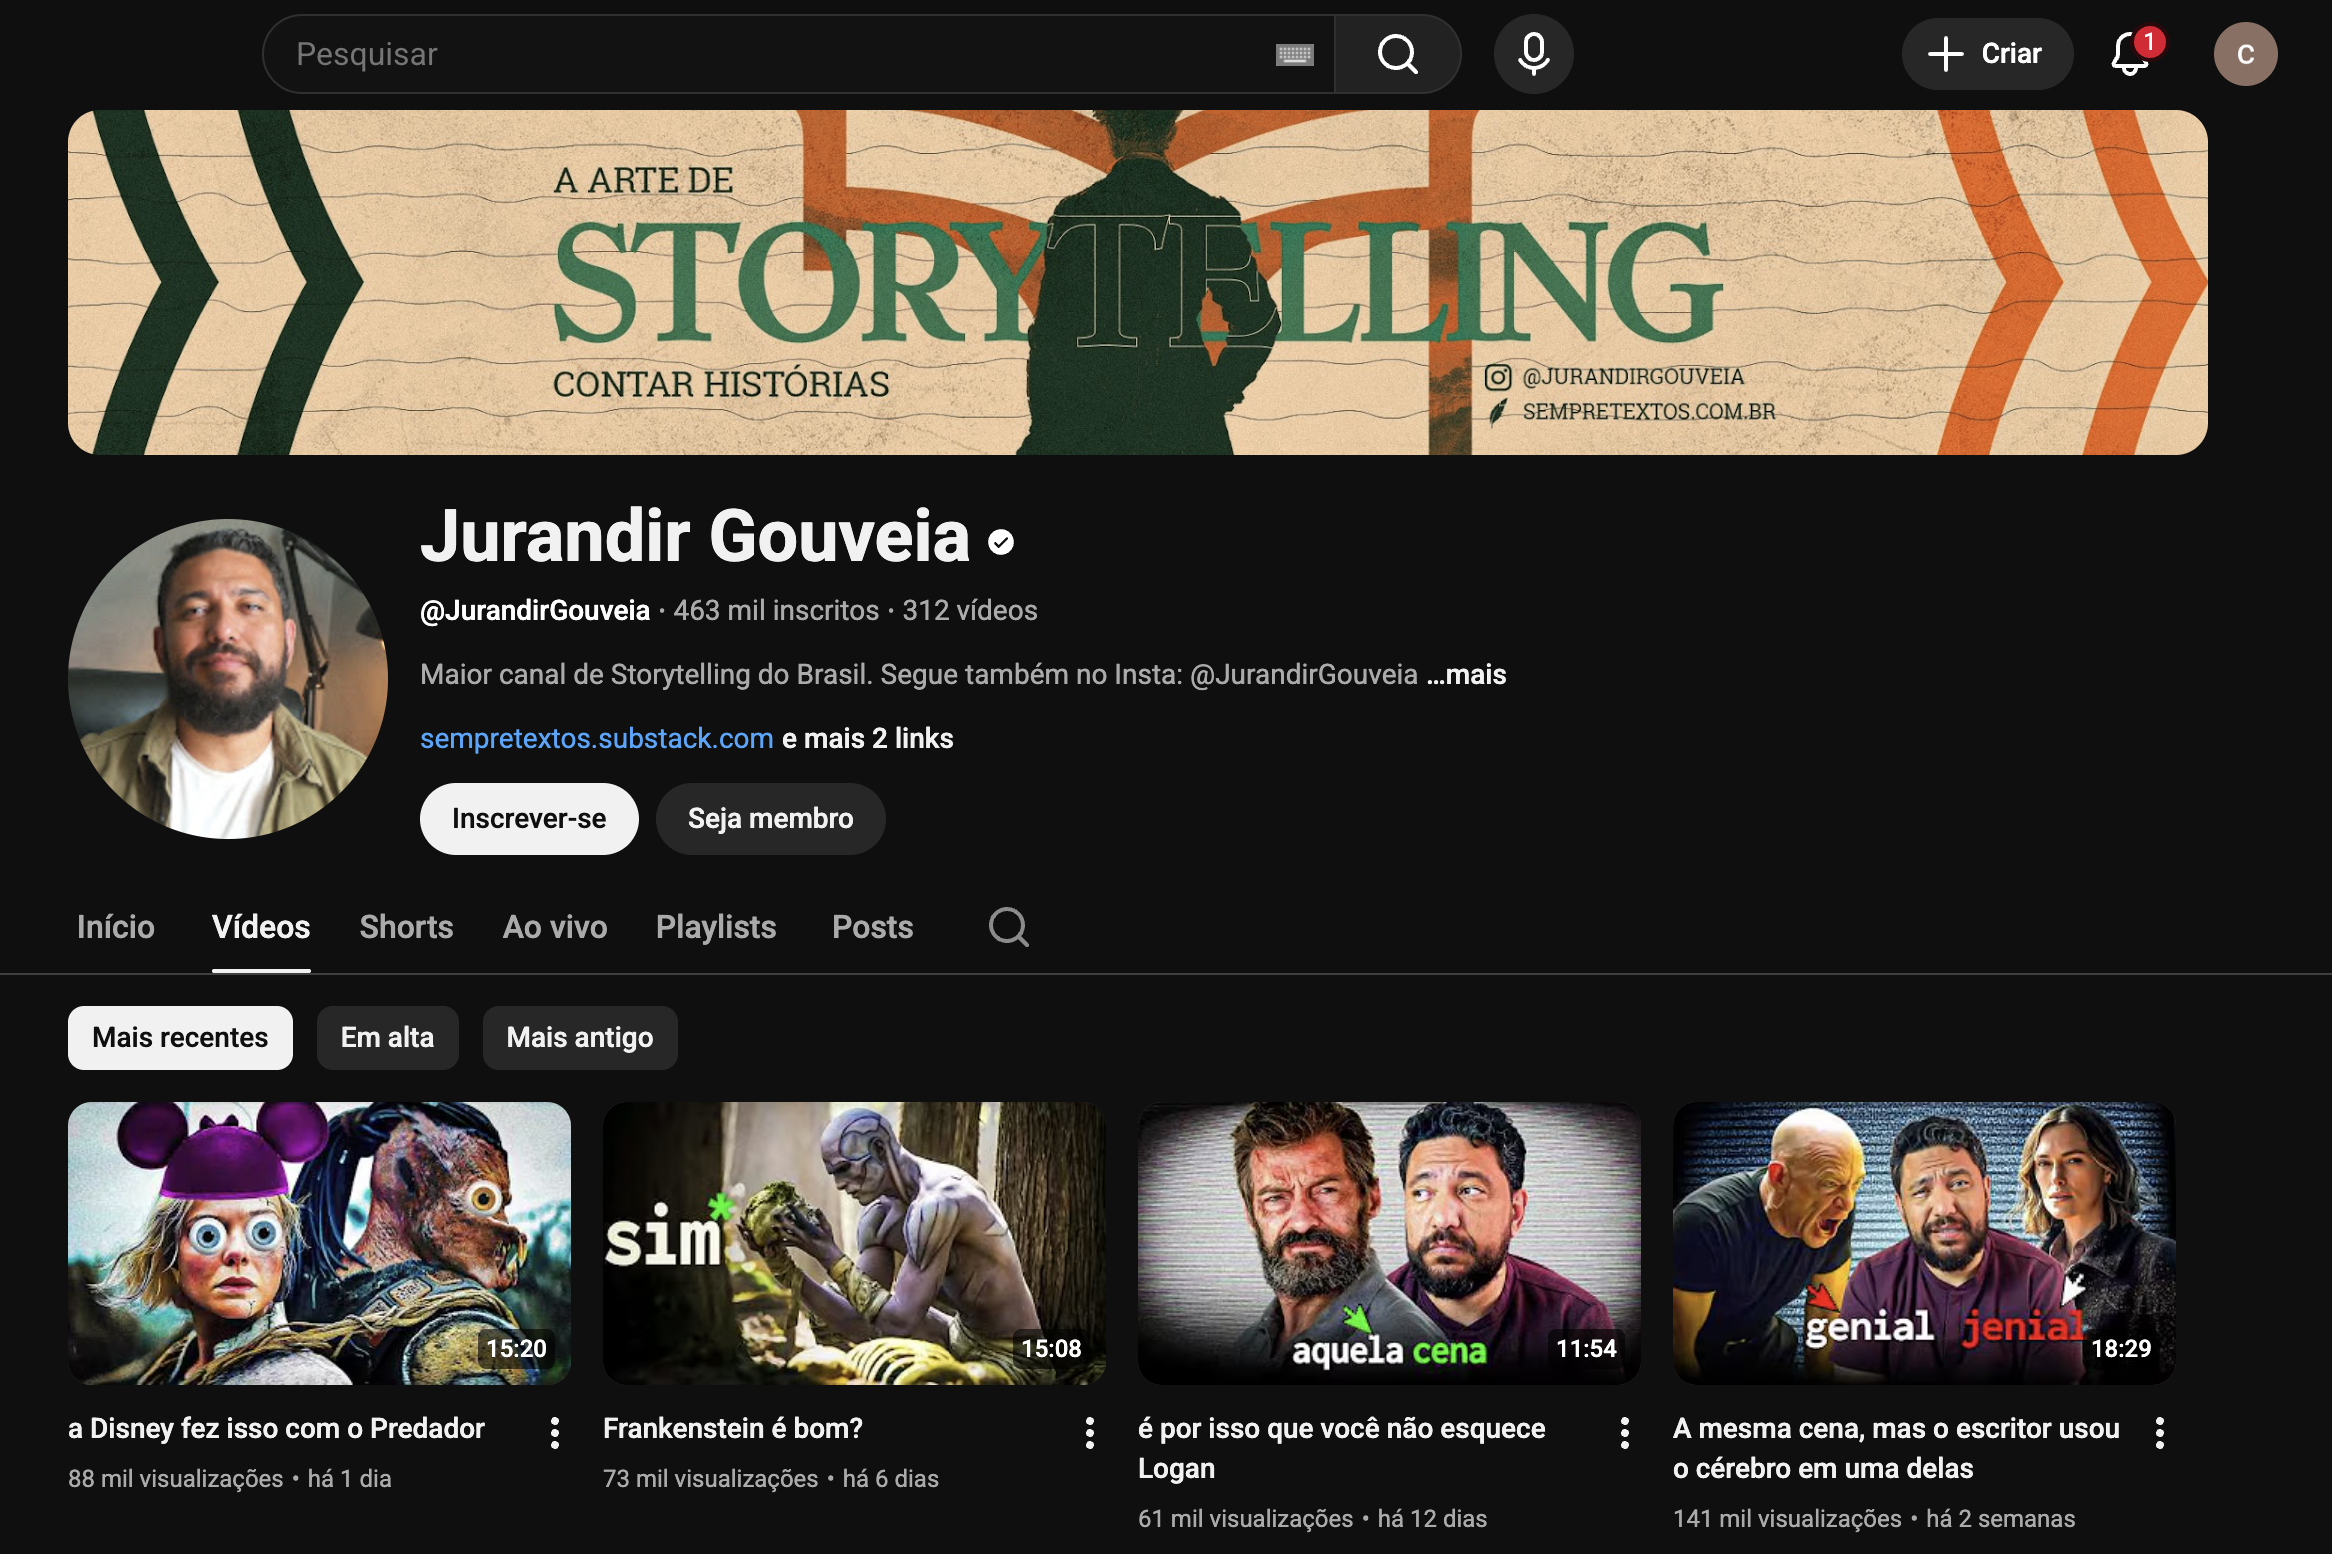
Task: Expand the 'e mais 2 links' list
Action: click(x=867, y=739)
